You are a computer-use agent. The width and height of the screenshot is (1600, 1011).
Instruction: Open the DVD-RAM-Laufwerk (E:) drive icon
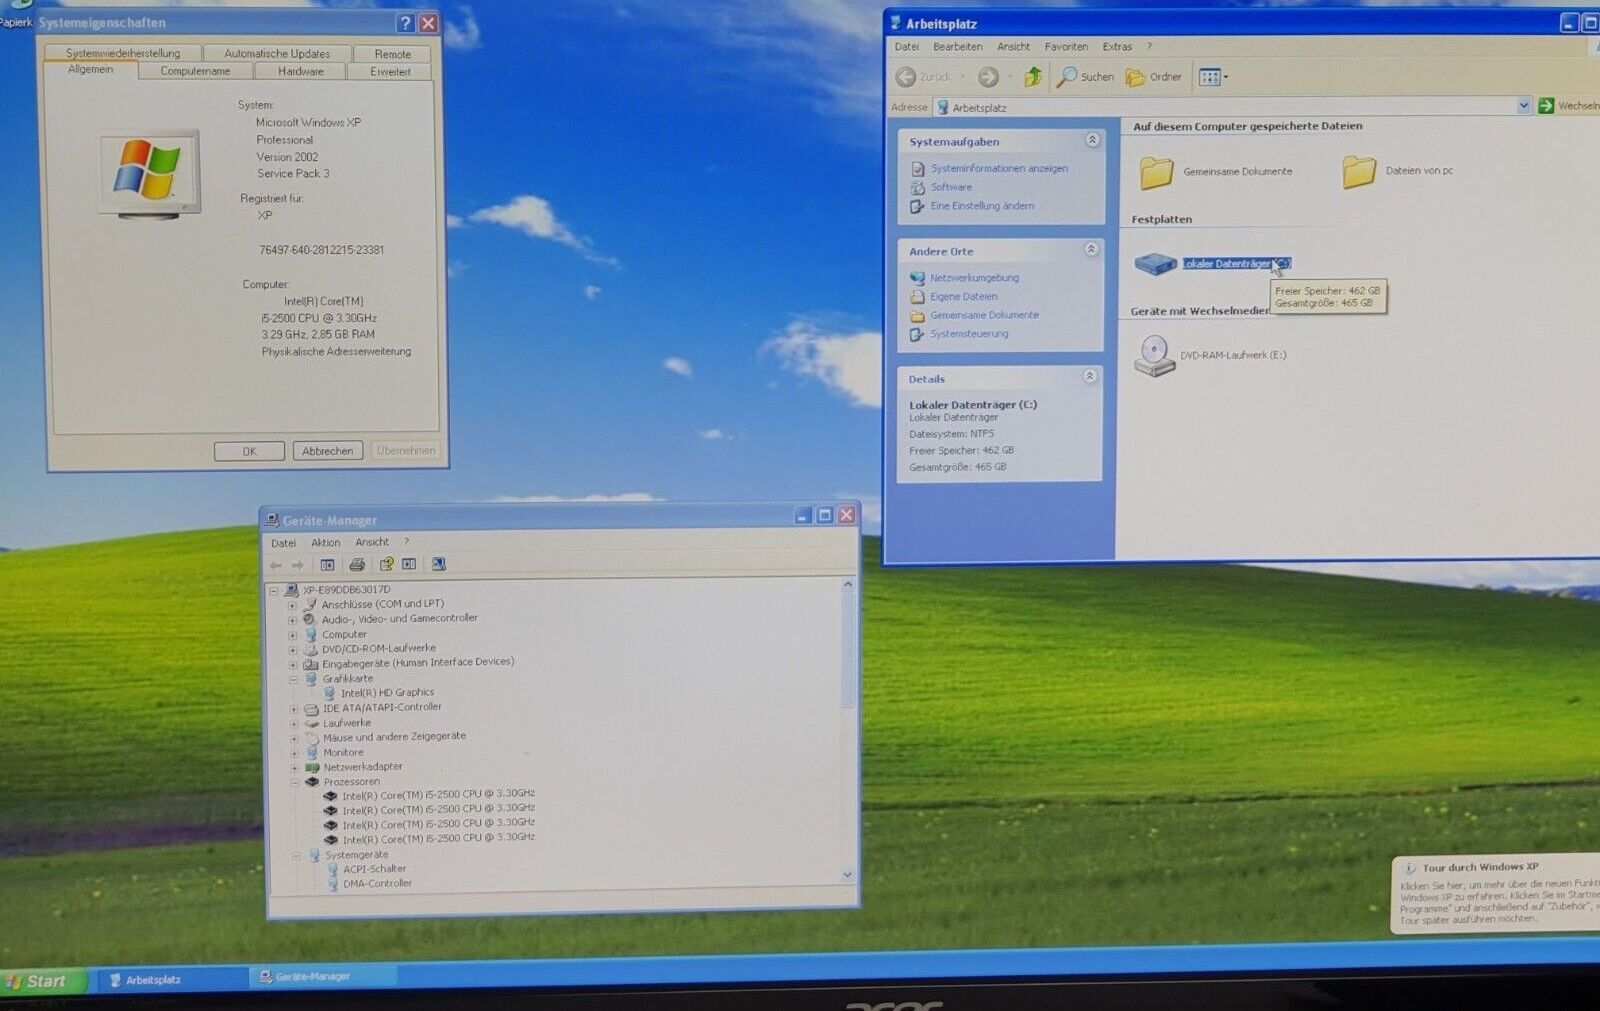coord(1154,356)
